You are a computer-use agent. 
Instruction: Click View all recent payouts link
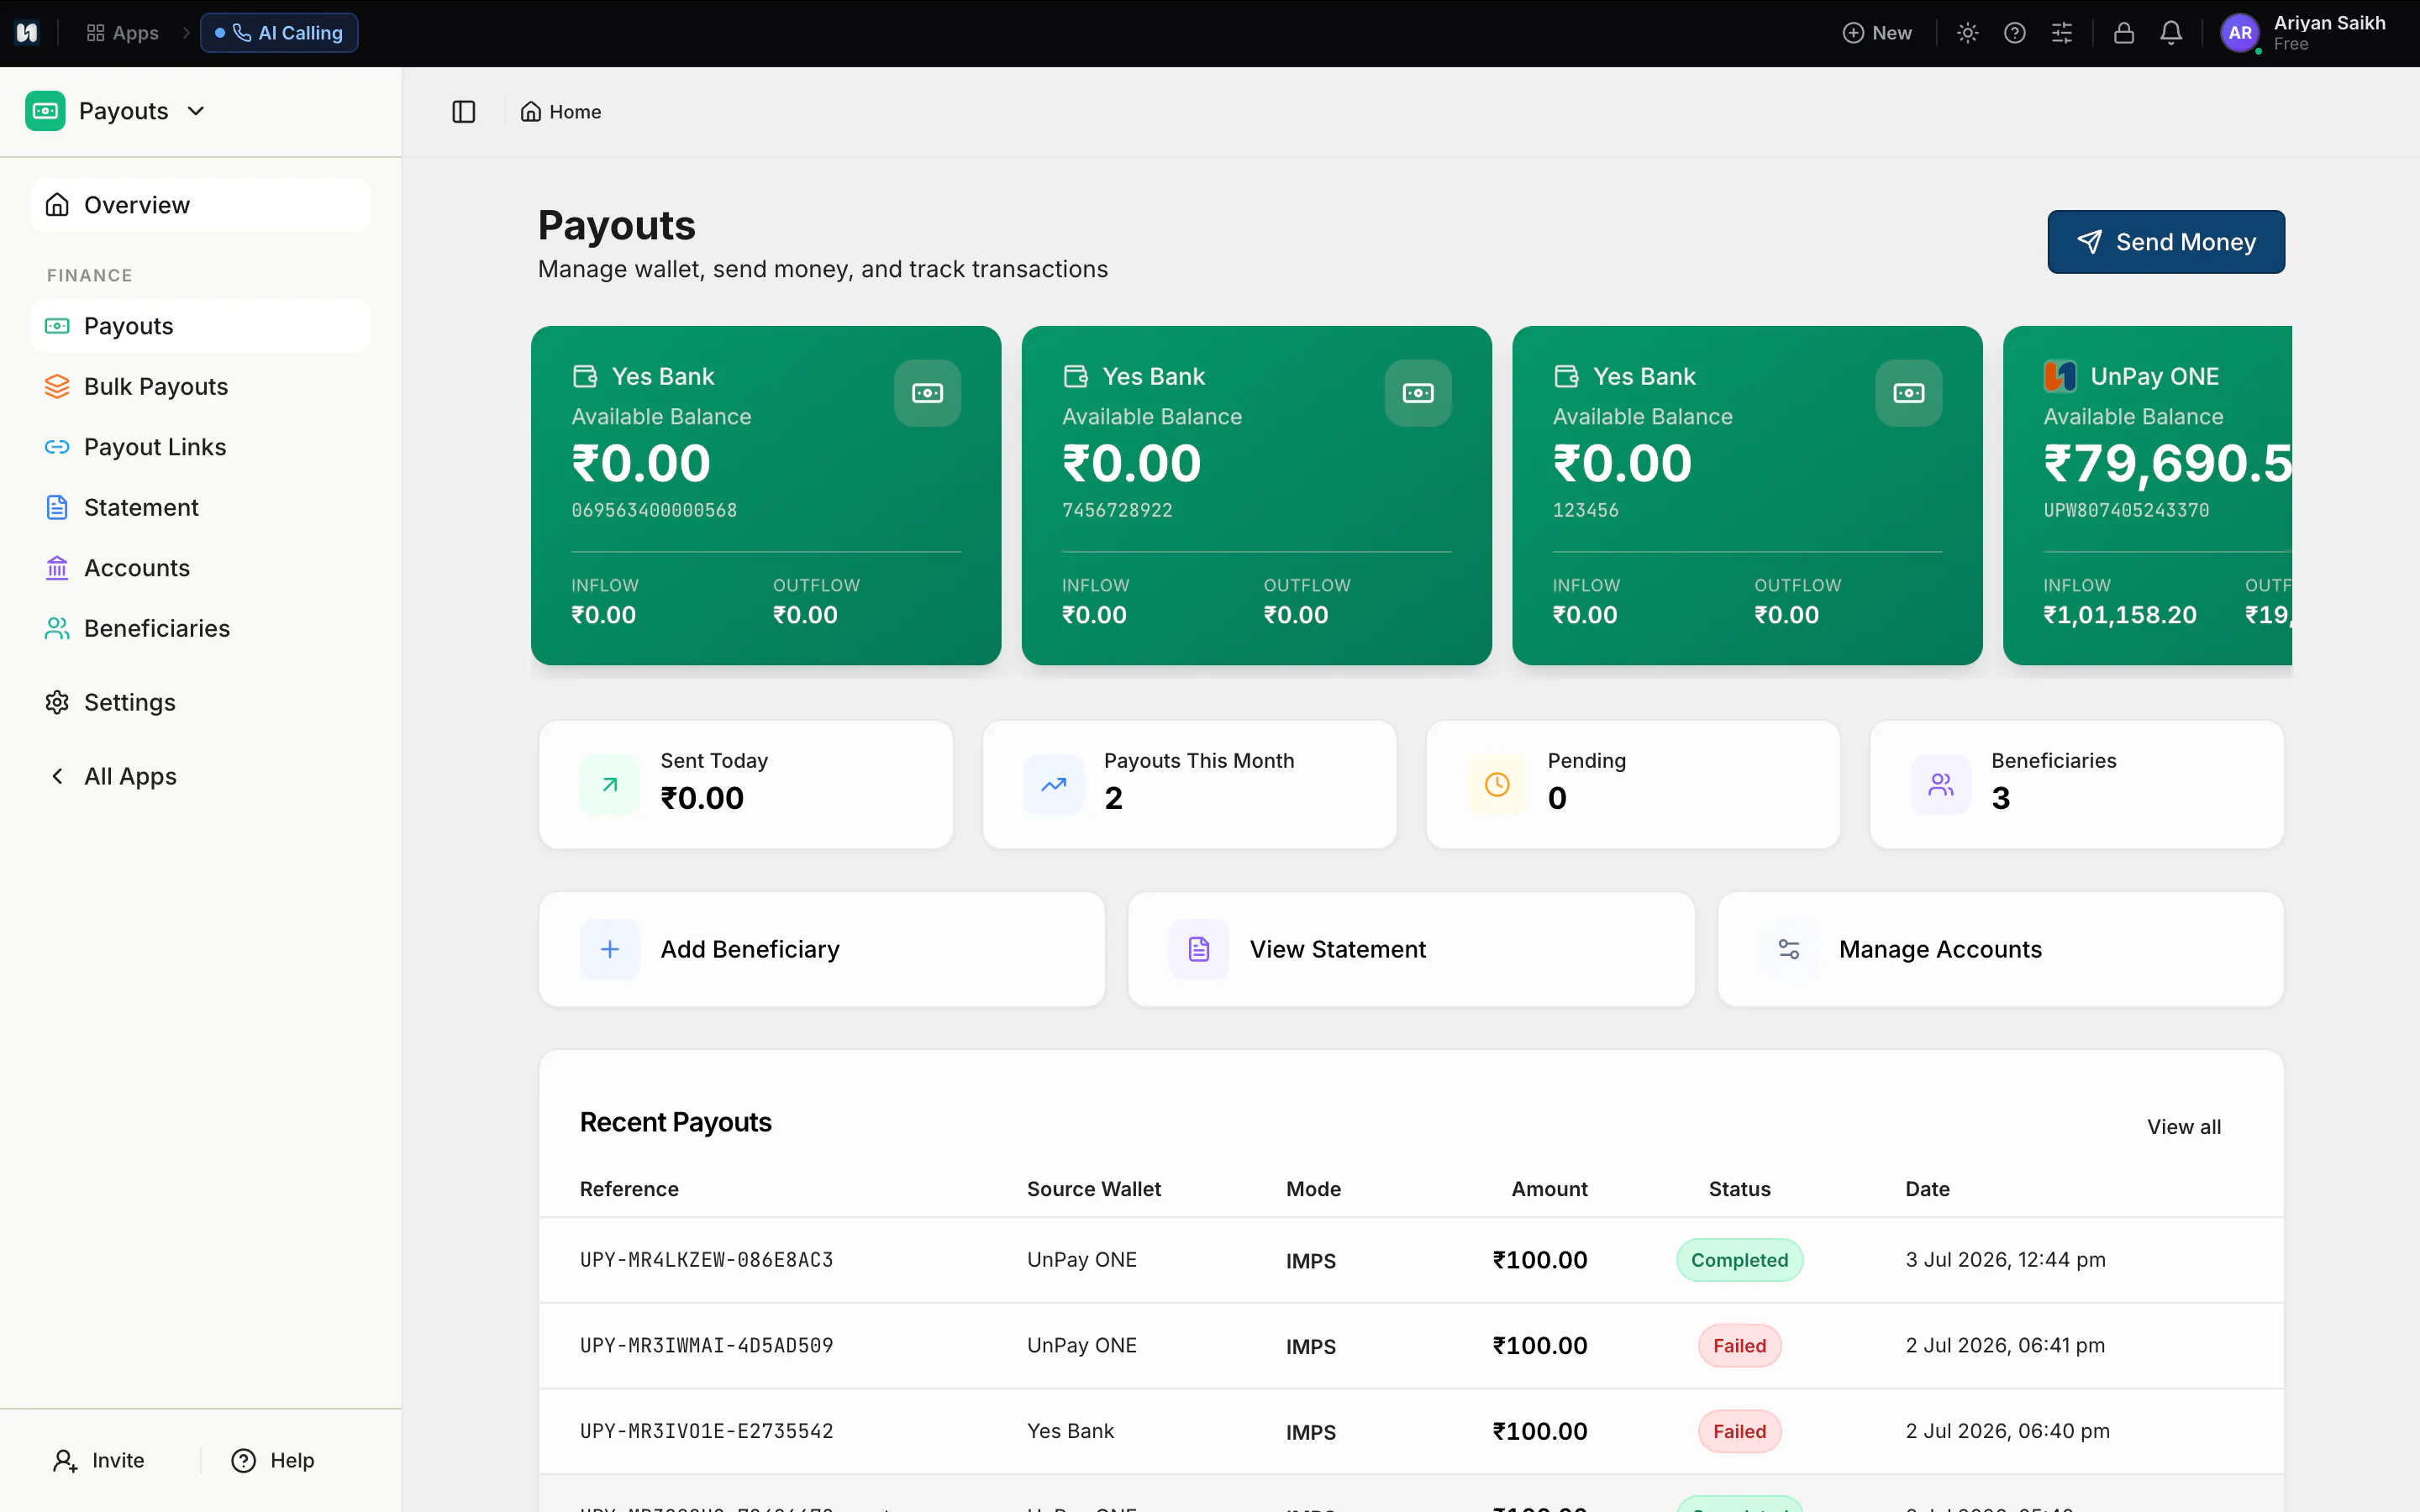(2184, 1127)
